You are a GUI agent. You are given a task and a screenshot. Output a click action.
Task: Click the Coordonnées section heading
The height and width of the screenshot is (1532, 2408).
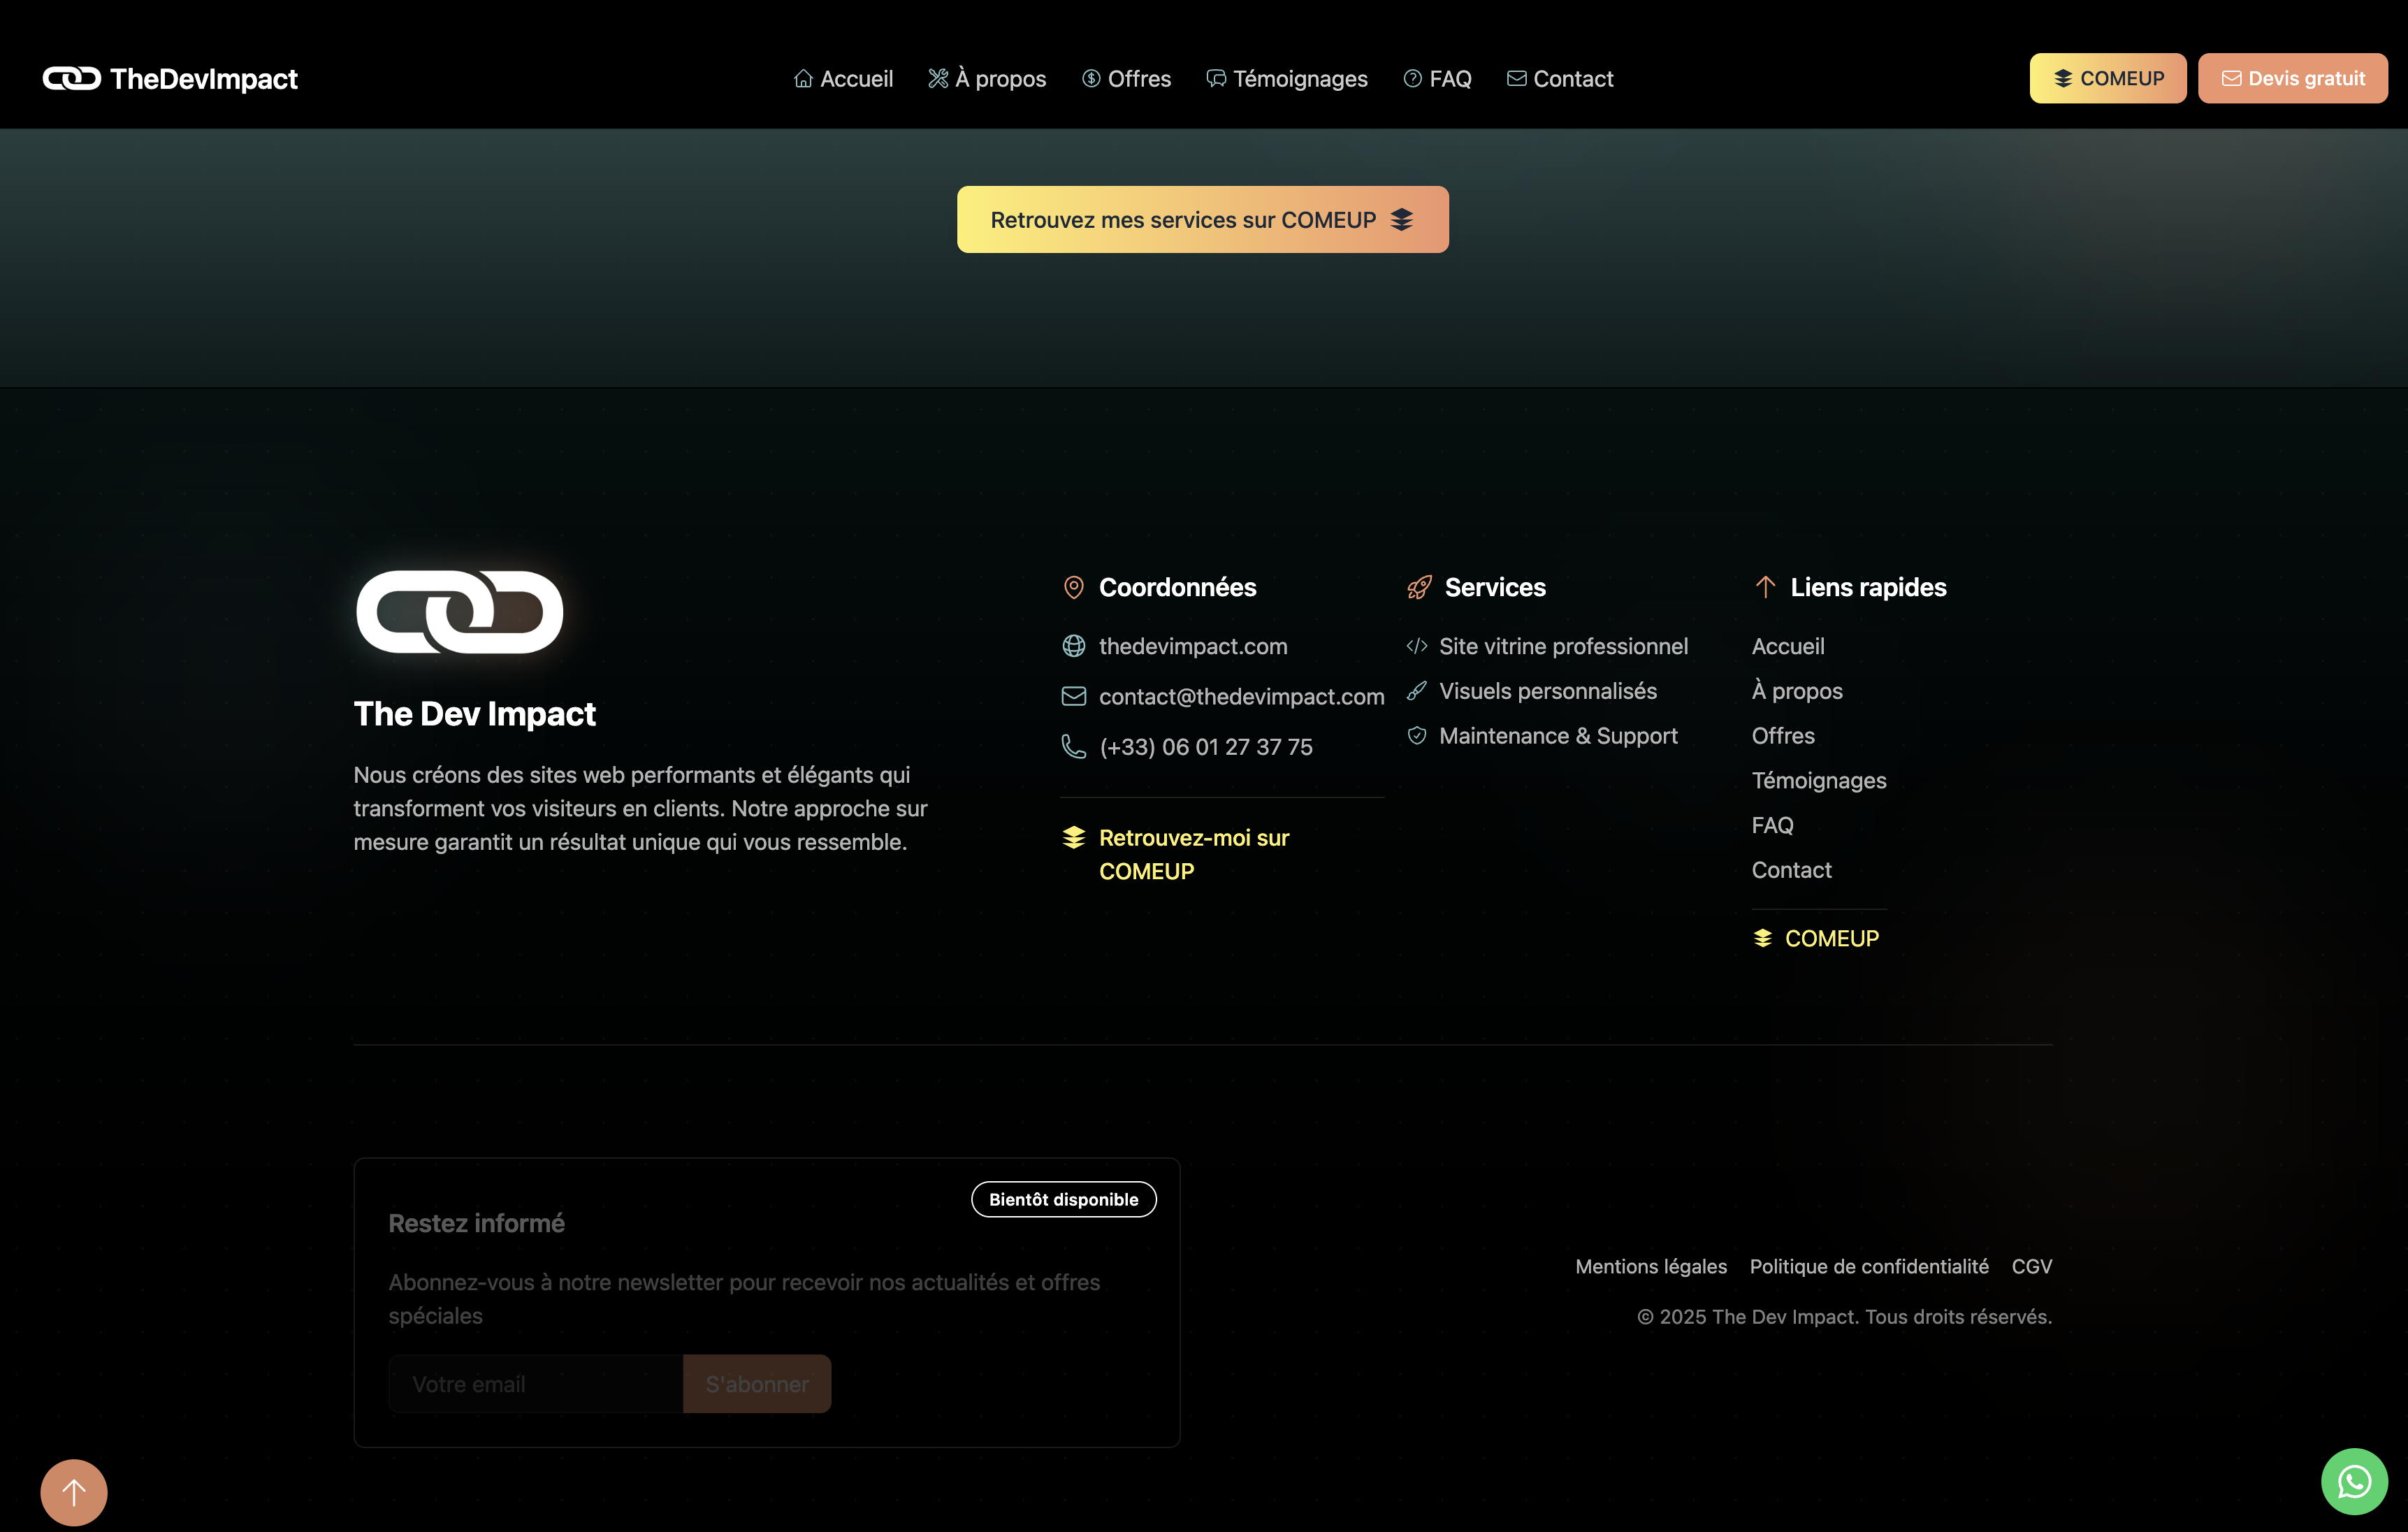coord(1177,587)
